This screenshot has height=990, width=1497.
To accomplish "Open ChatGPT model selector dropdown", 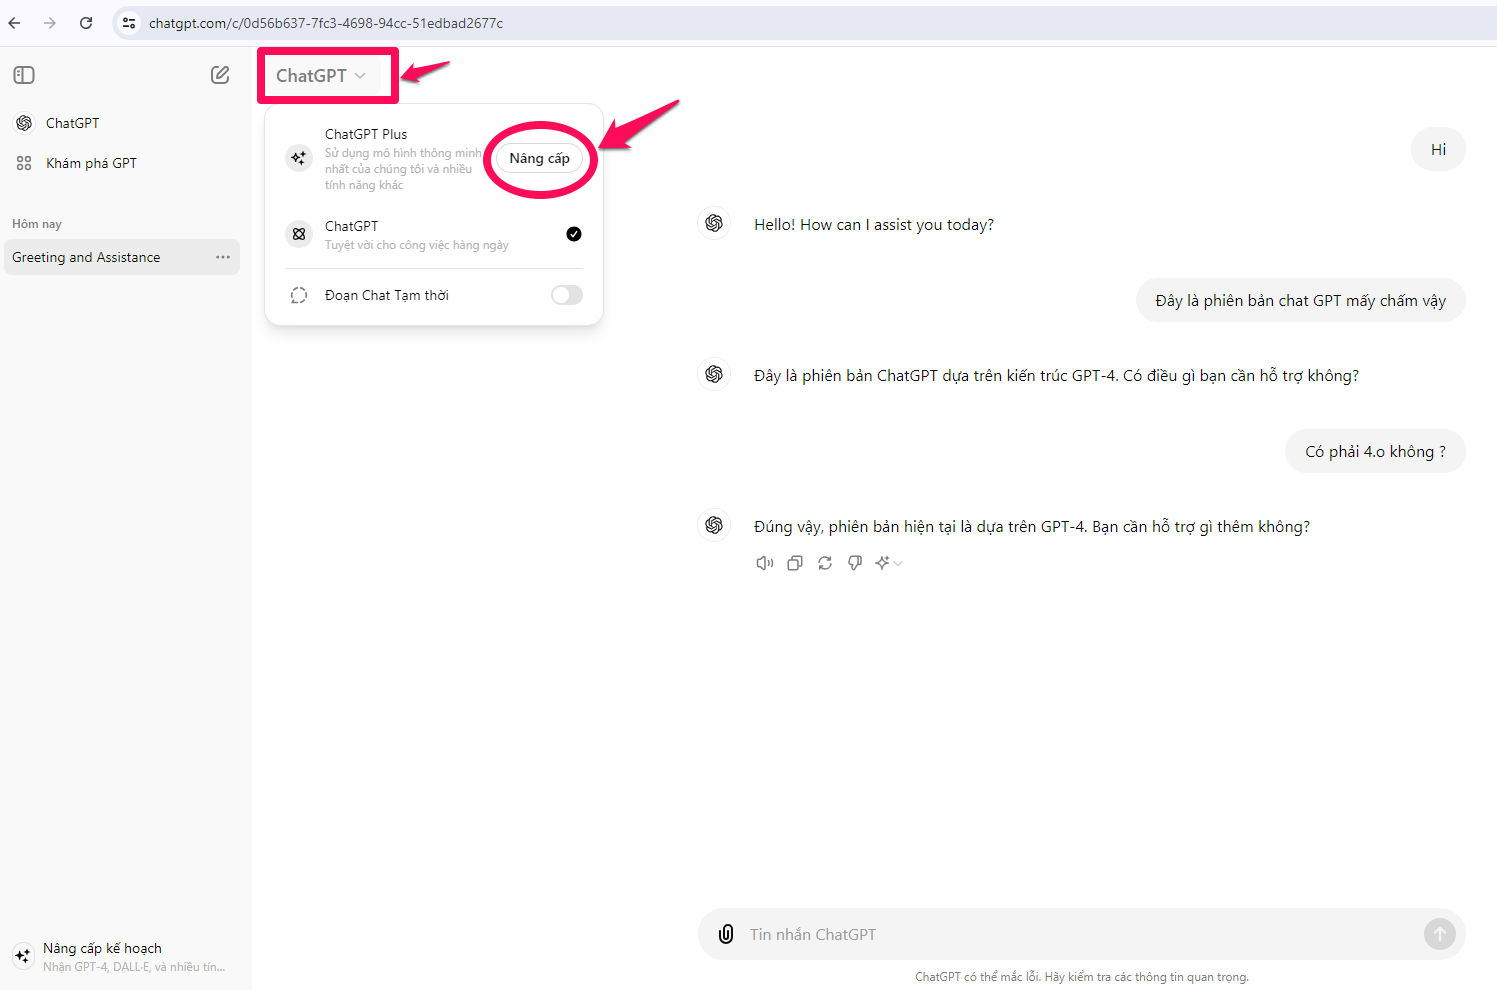I will tap(321, 76).
